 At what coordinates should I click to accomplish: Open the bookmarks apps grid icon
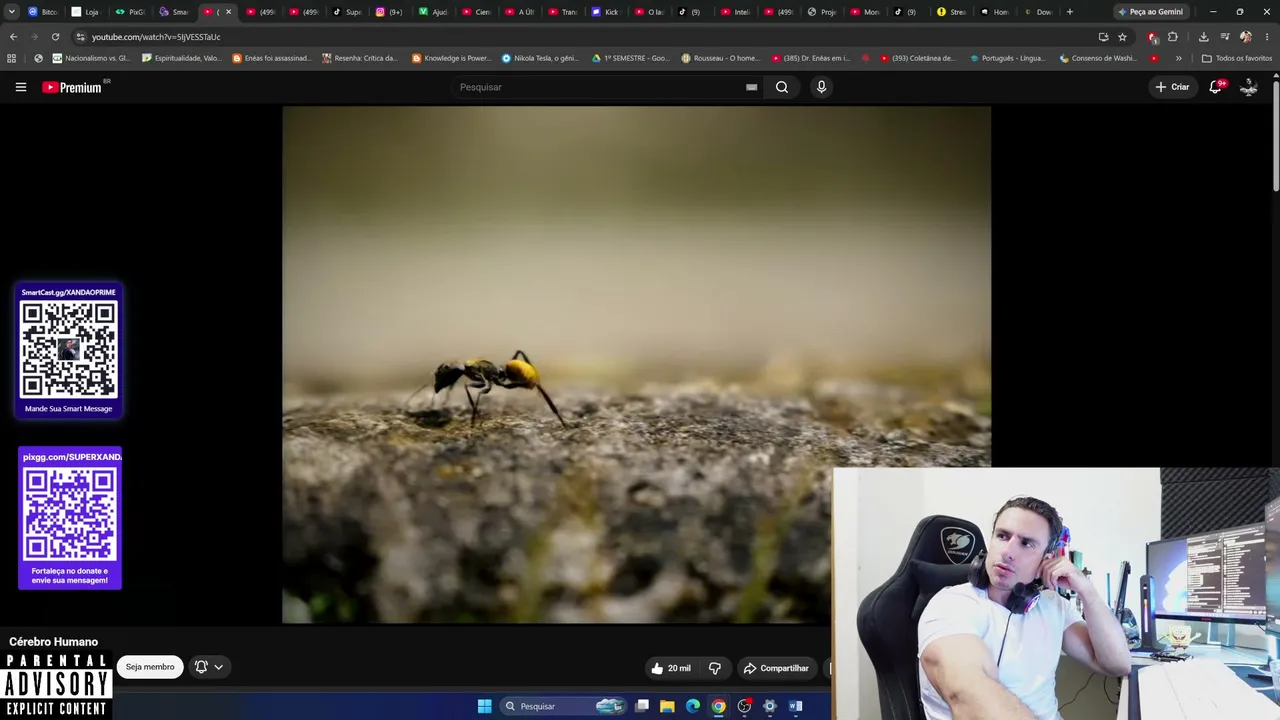(11, 58)
